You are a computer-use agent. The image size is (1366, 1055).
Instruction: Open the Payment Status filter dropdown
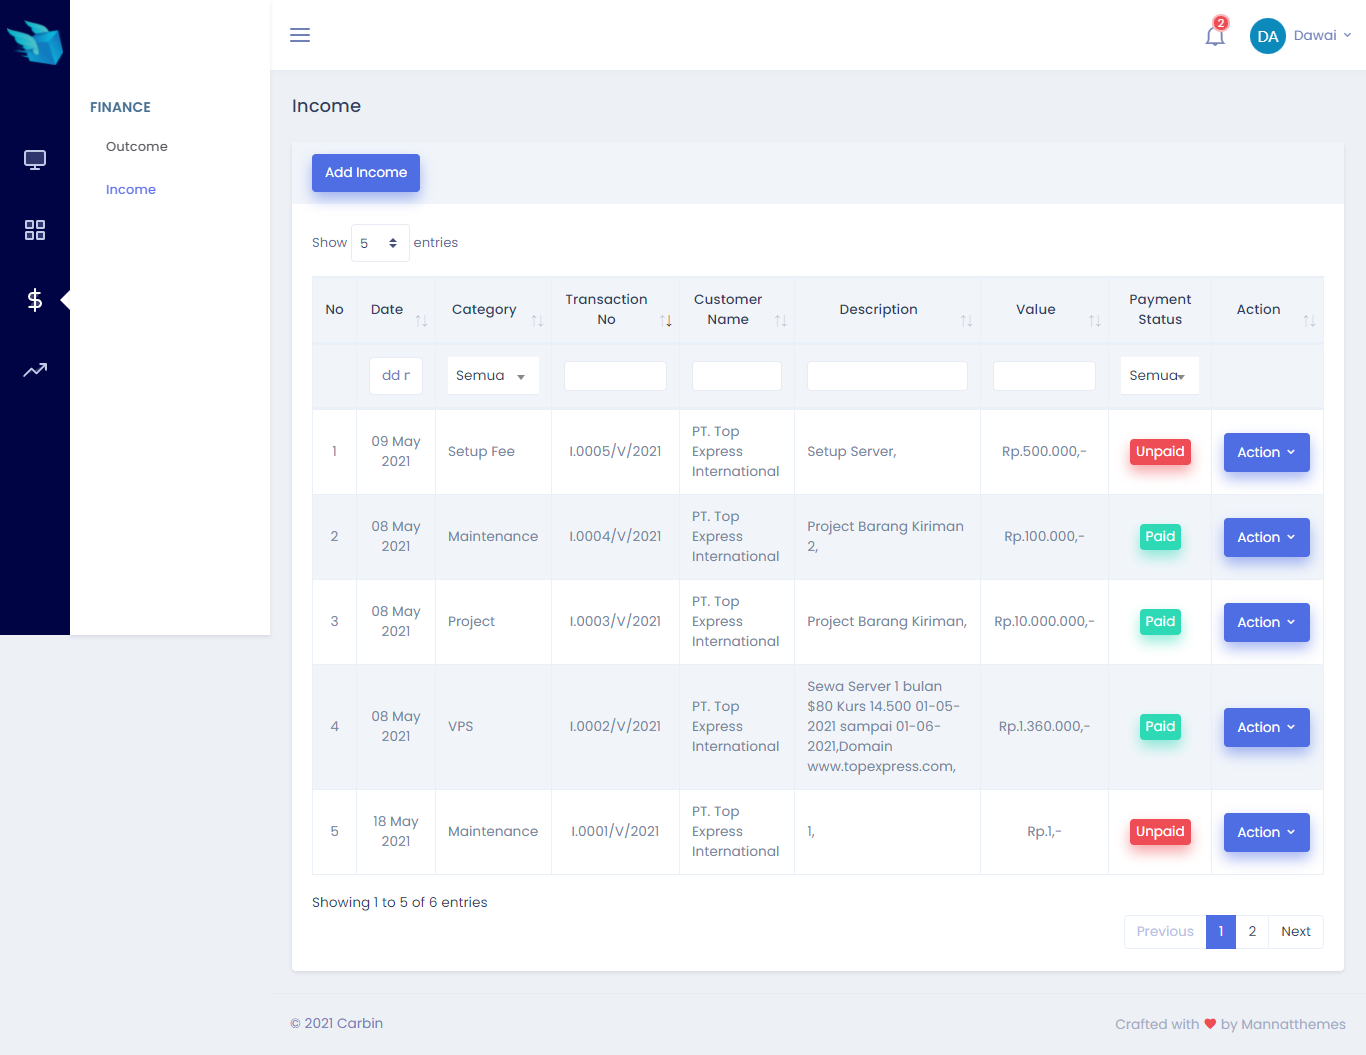click(1158, 376)
